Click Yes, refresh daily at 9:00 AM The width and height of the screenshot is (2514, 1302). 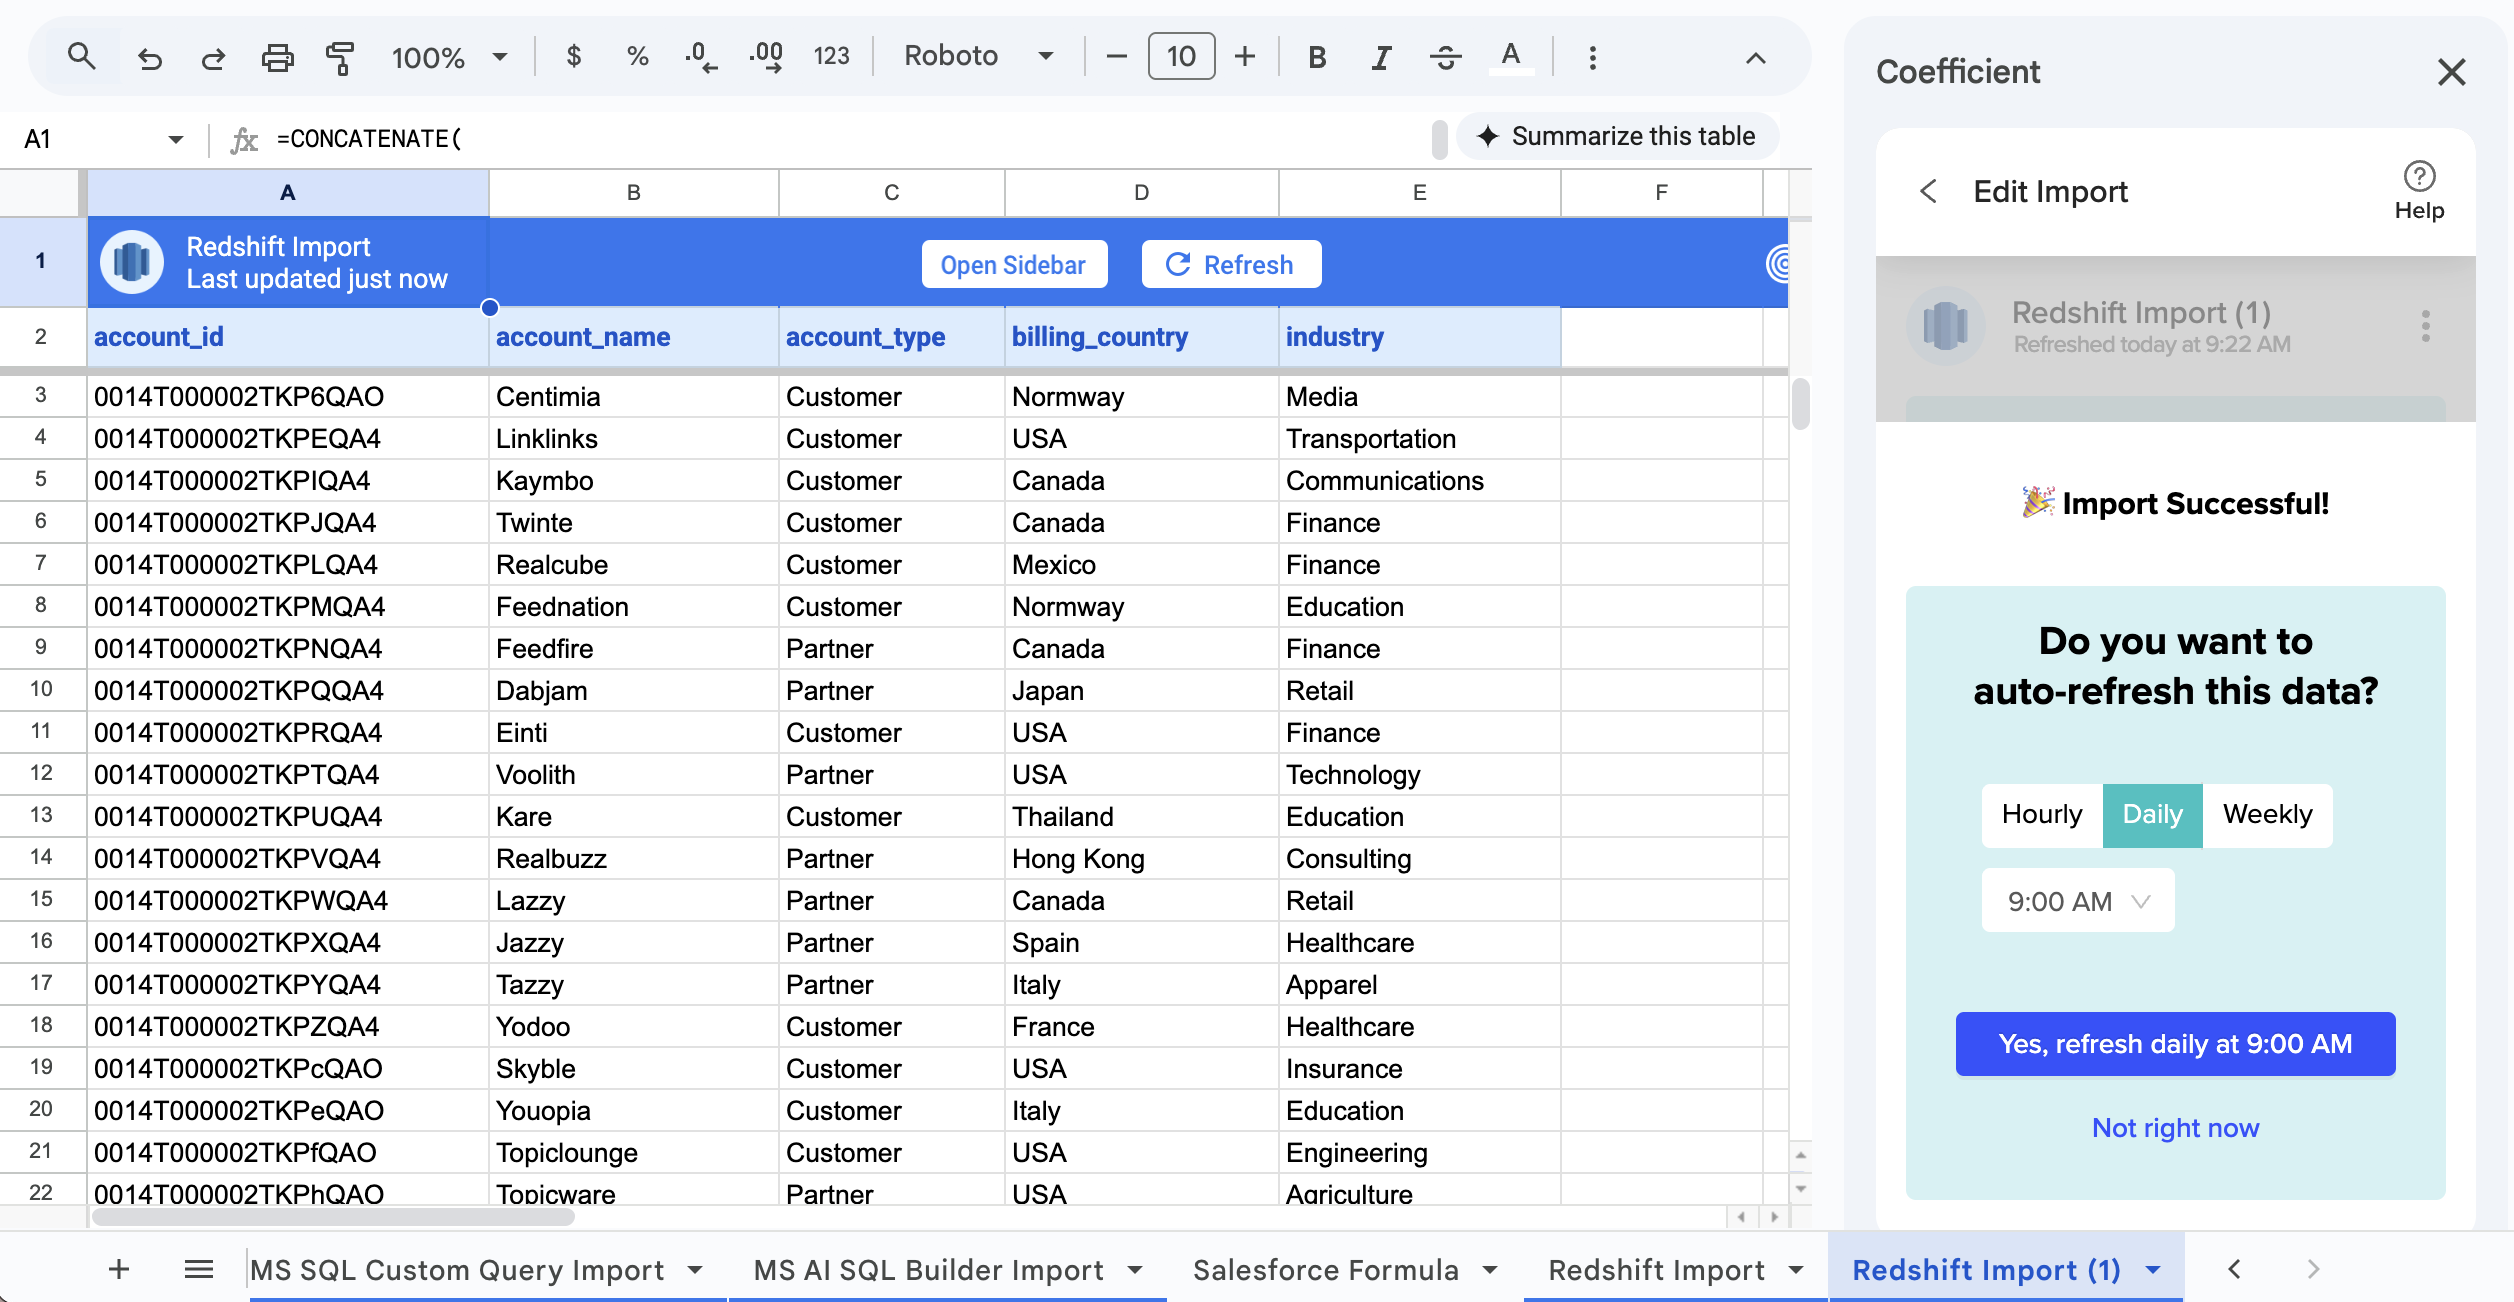pyautogui.click(x=2174, y=1043)
